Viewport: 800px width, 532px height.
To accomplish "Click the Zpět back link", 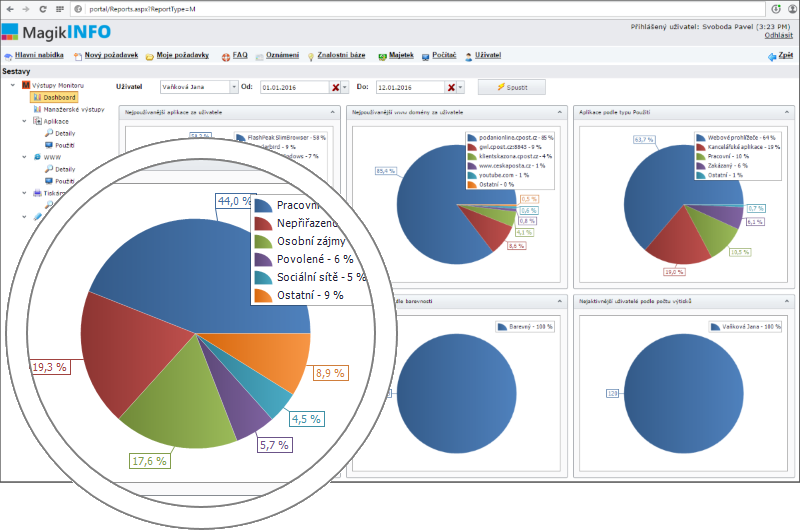I will click(x=786, y=56).
